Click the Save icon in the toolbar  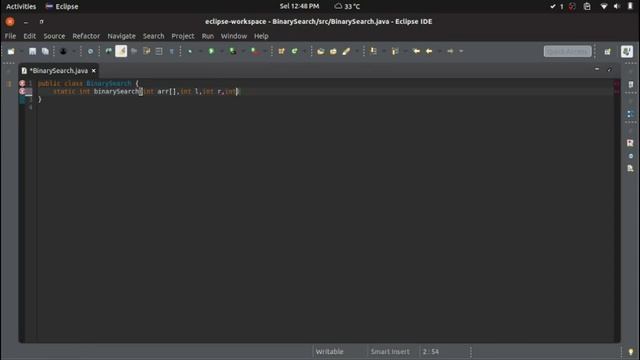(32, 51)
